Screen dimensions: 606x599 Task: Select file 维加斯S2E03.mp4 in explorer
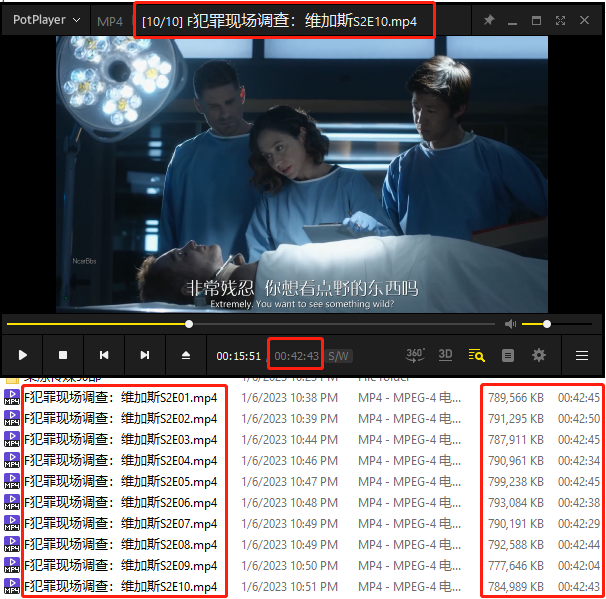[121, 439]
